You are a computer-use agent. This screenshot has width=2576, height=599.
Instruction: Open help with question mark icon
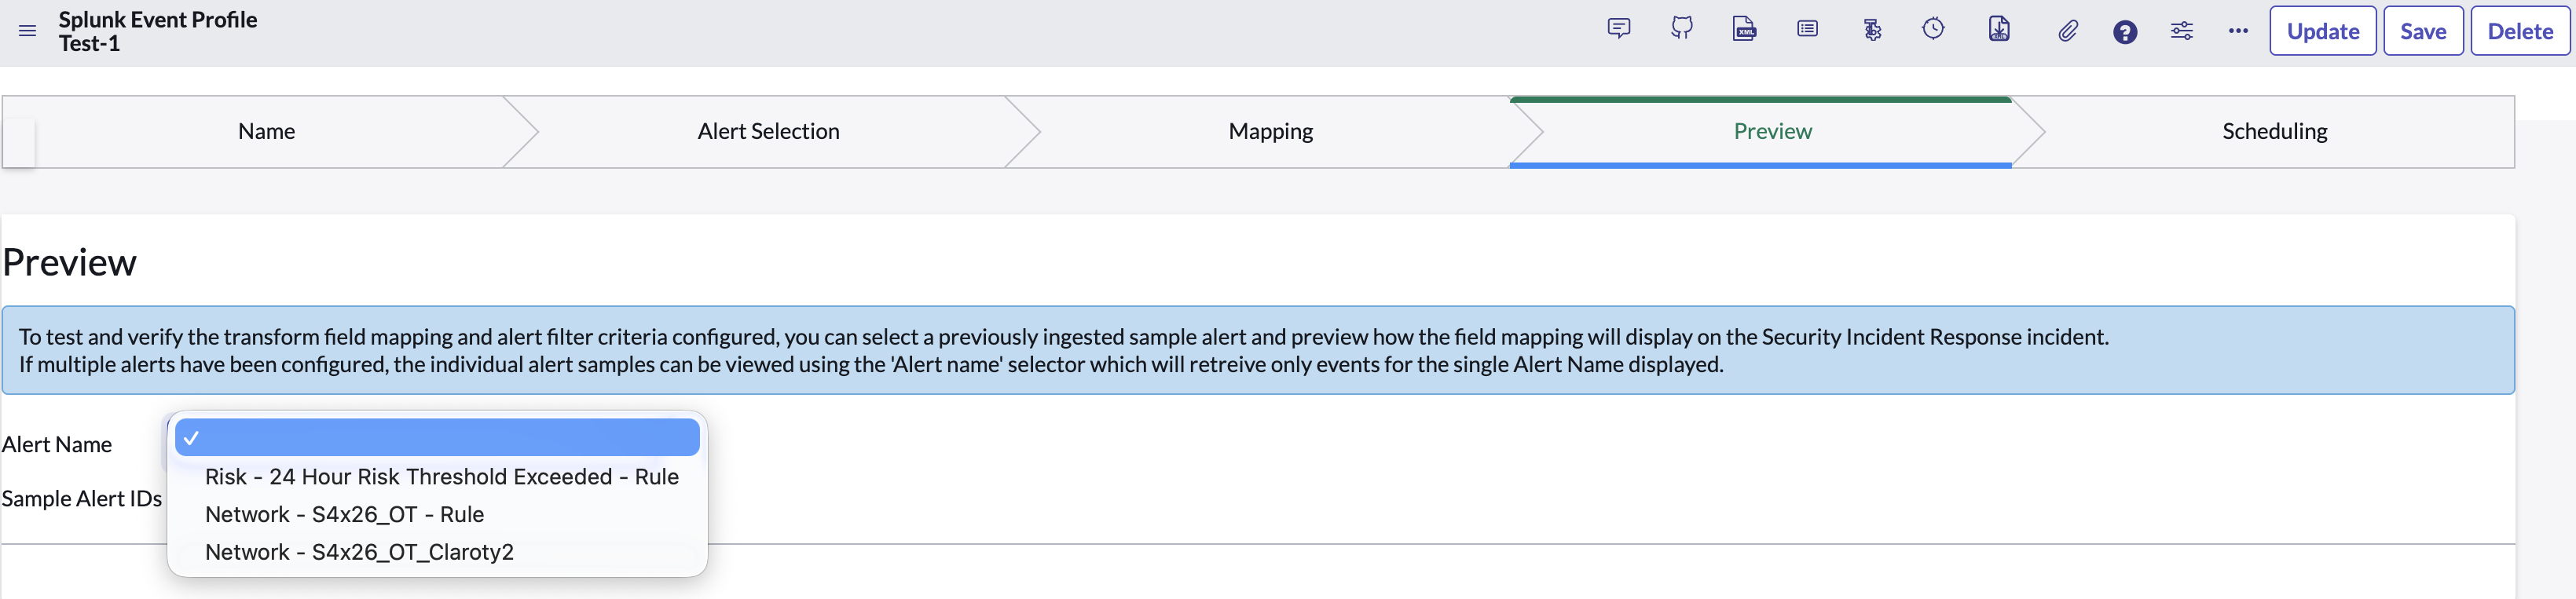tap(2125, 32)
